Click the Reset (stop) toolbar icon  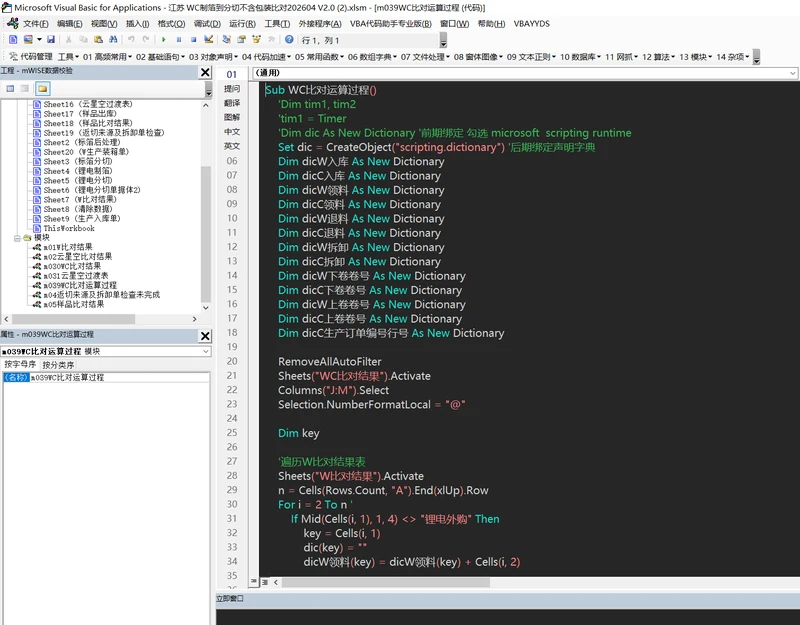[193, 39]
